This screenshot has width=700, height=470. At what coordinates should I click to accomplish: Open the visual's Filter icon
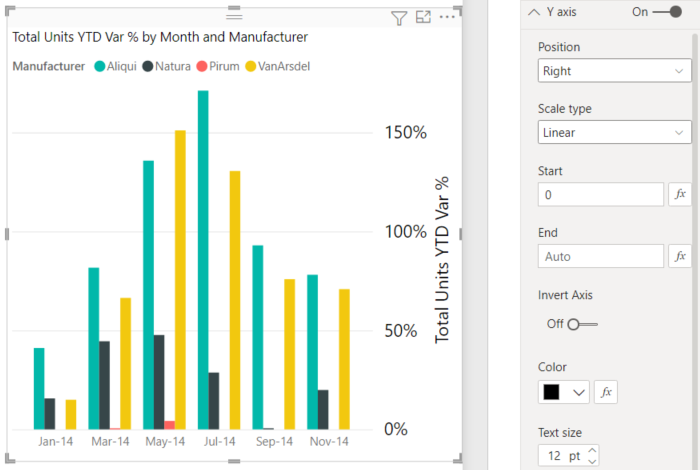(x=399, y=18)
